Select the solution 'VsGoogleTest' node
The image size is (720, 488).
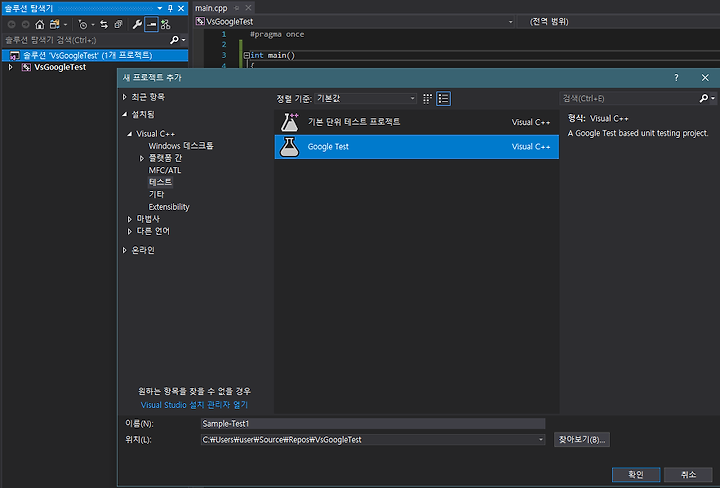[95, 55]
